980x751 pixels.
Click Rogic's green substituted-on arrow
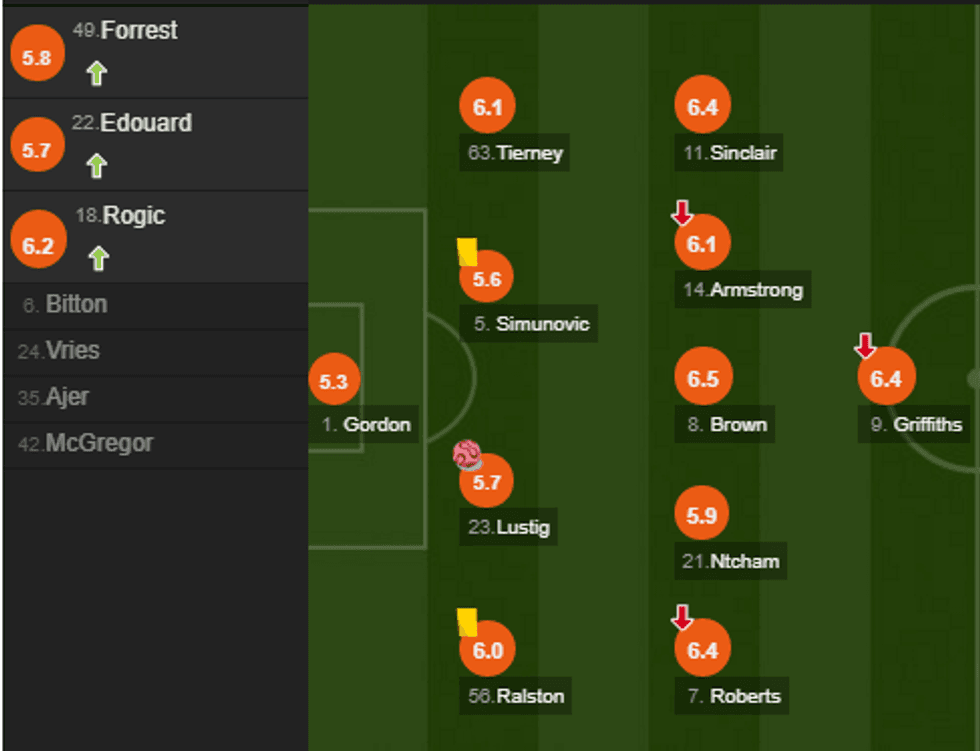tap(96, 259)
